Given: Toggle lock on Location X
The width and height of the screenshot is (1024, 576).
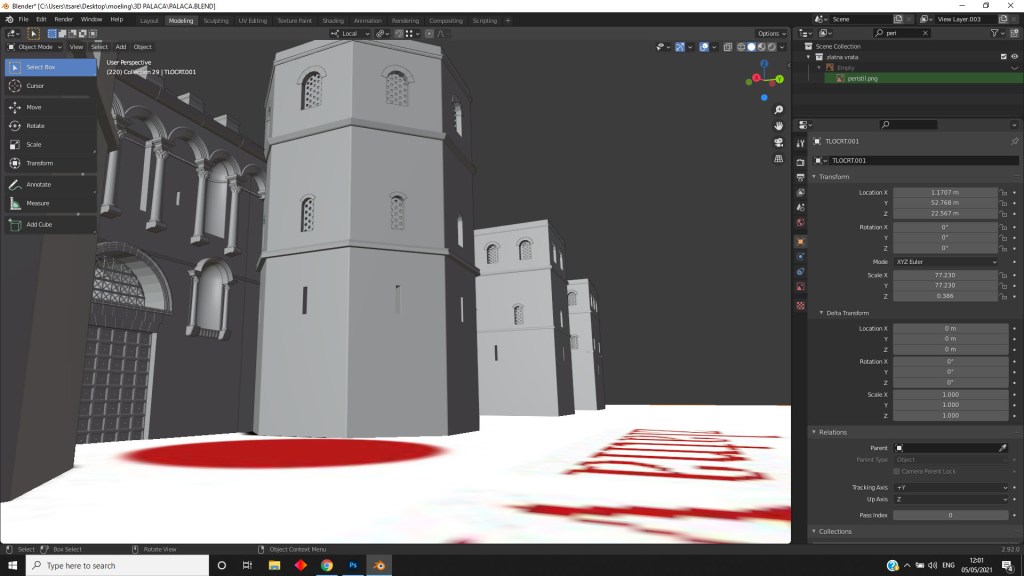Looking at the screenshot, I should point(1003,192).
